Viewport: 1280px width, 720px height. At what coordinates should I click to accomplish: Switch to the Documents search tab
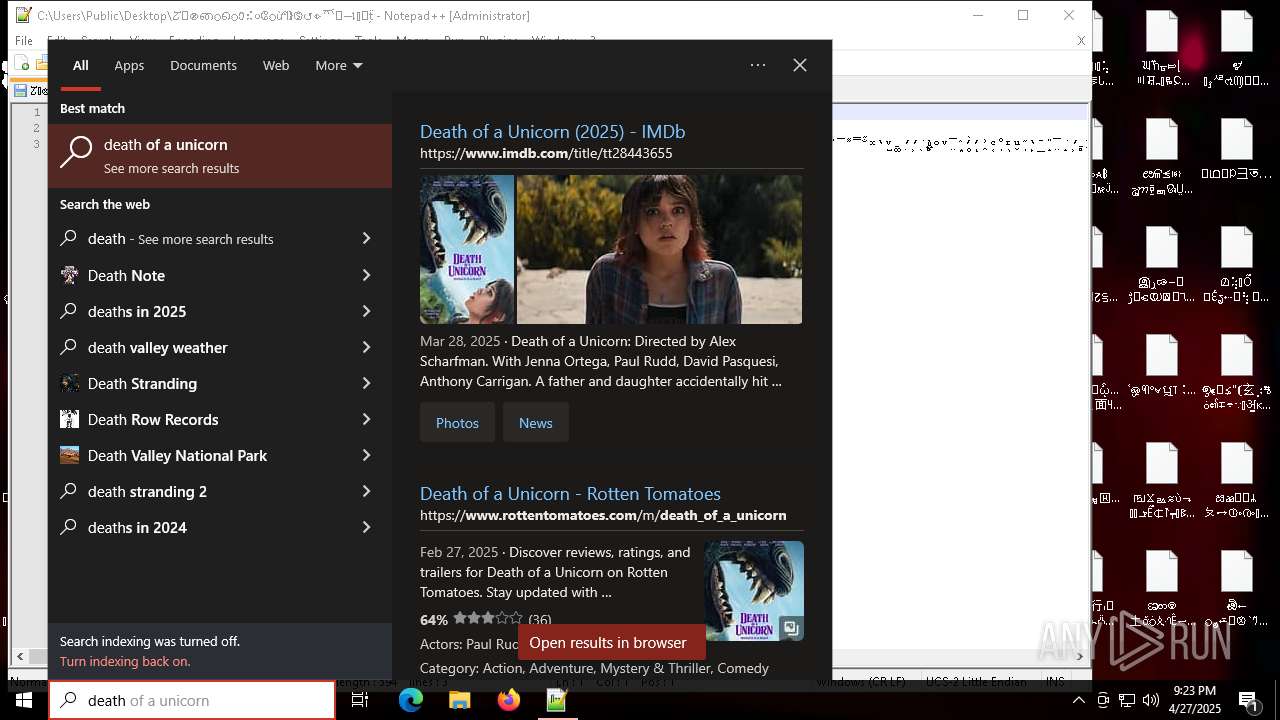pyautogui.click(x=203, y=65)
